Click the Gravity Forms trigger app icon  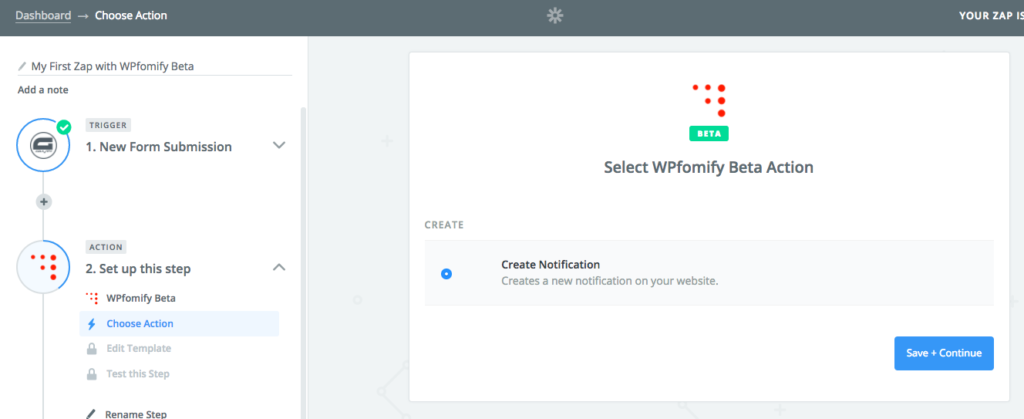point(43,145)
